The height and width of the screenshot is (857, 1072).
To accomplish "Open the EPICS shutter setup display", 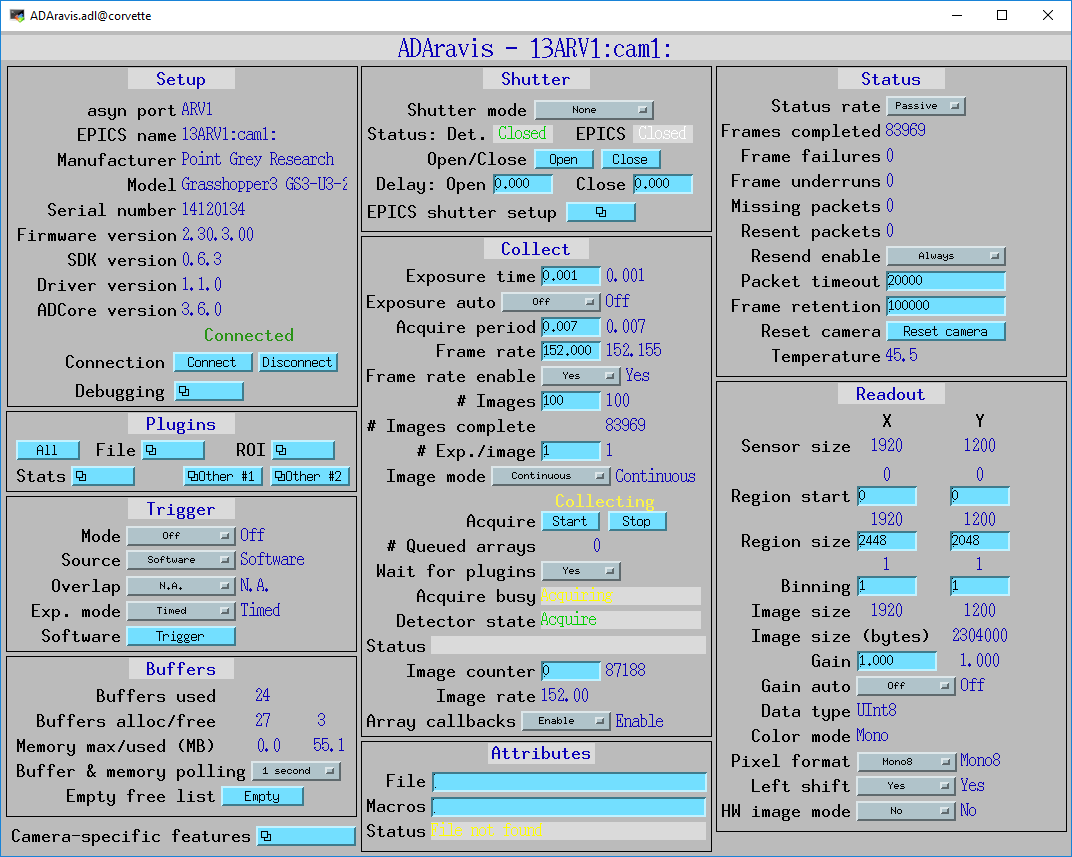I will coord(601,212).
